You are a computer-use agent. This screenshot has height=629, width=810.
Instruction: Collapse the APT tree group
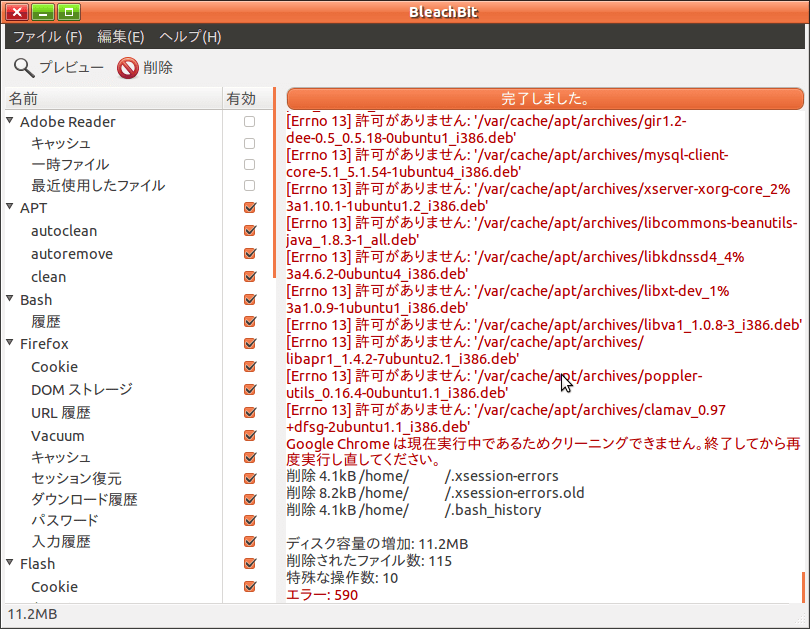pyautogui.click(x=10, y=208)
